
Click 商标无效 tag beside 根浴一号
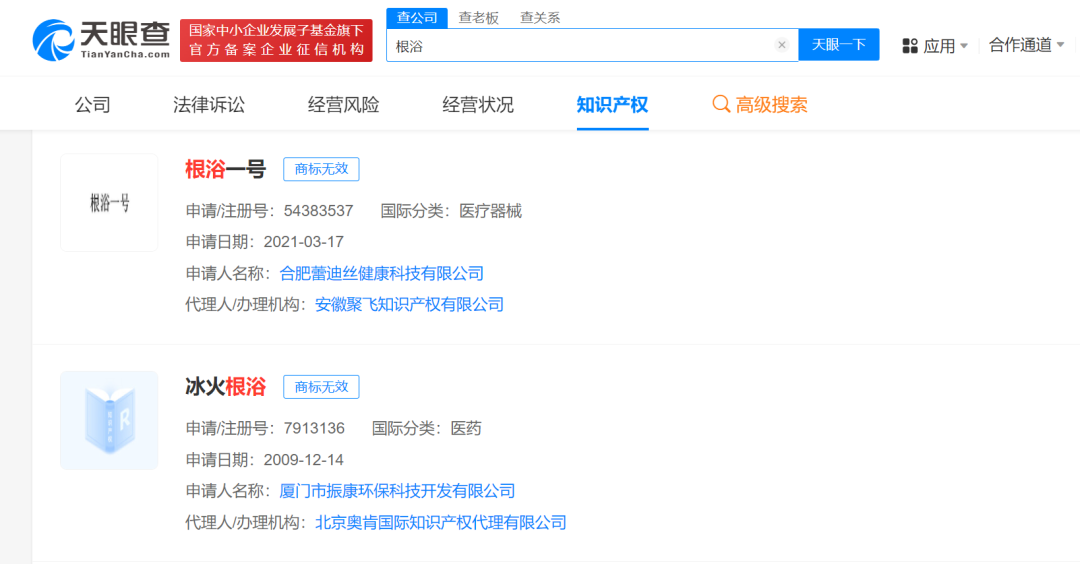click(321, 169)
